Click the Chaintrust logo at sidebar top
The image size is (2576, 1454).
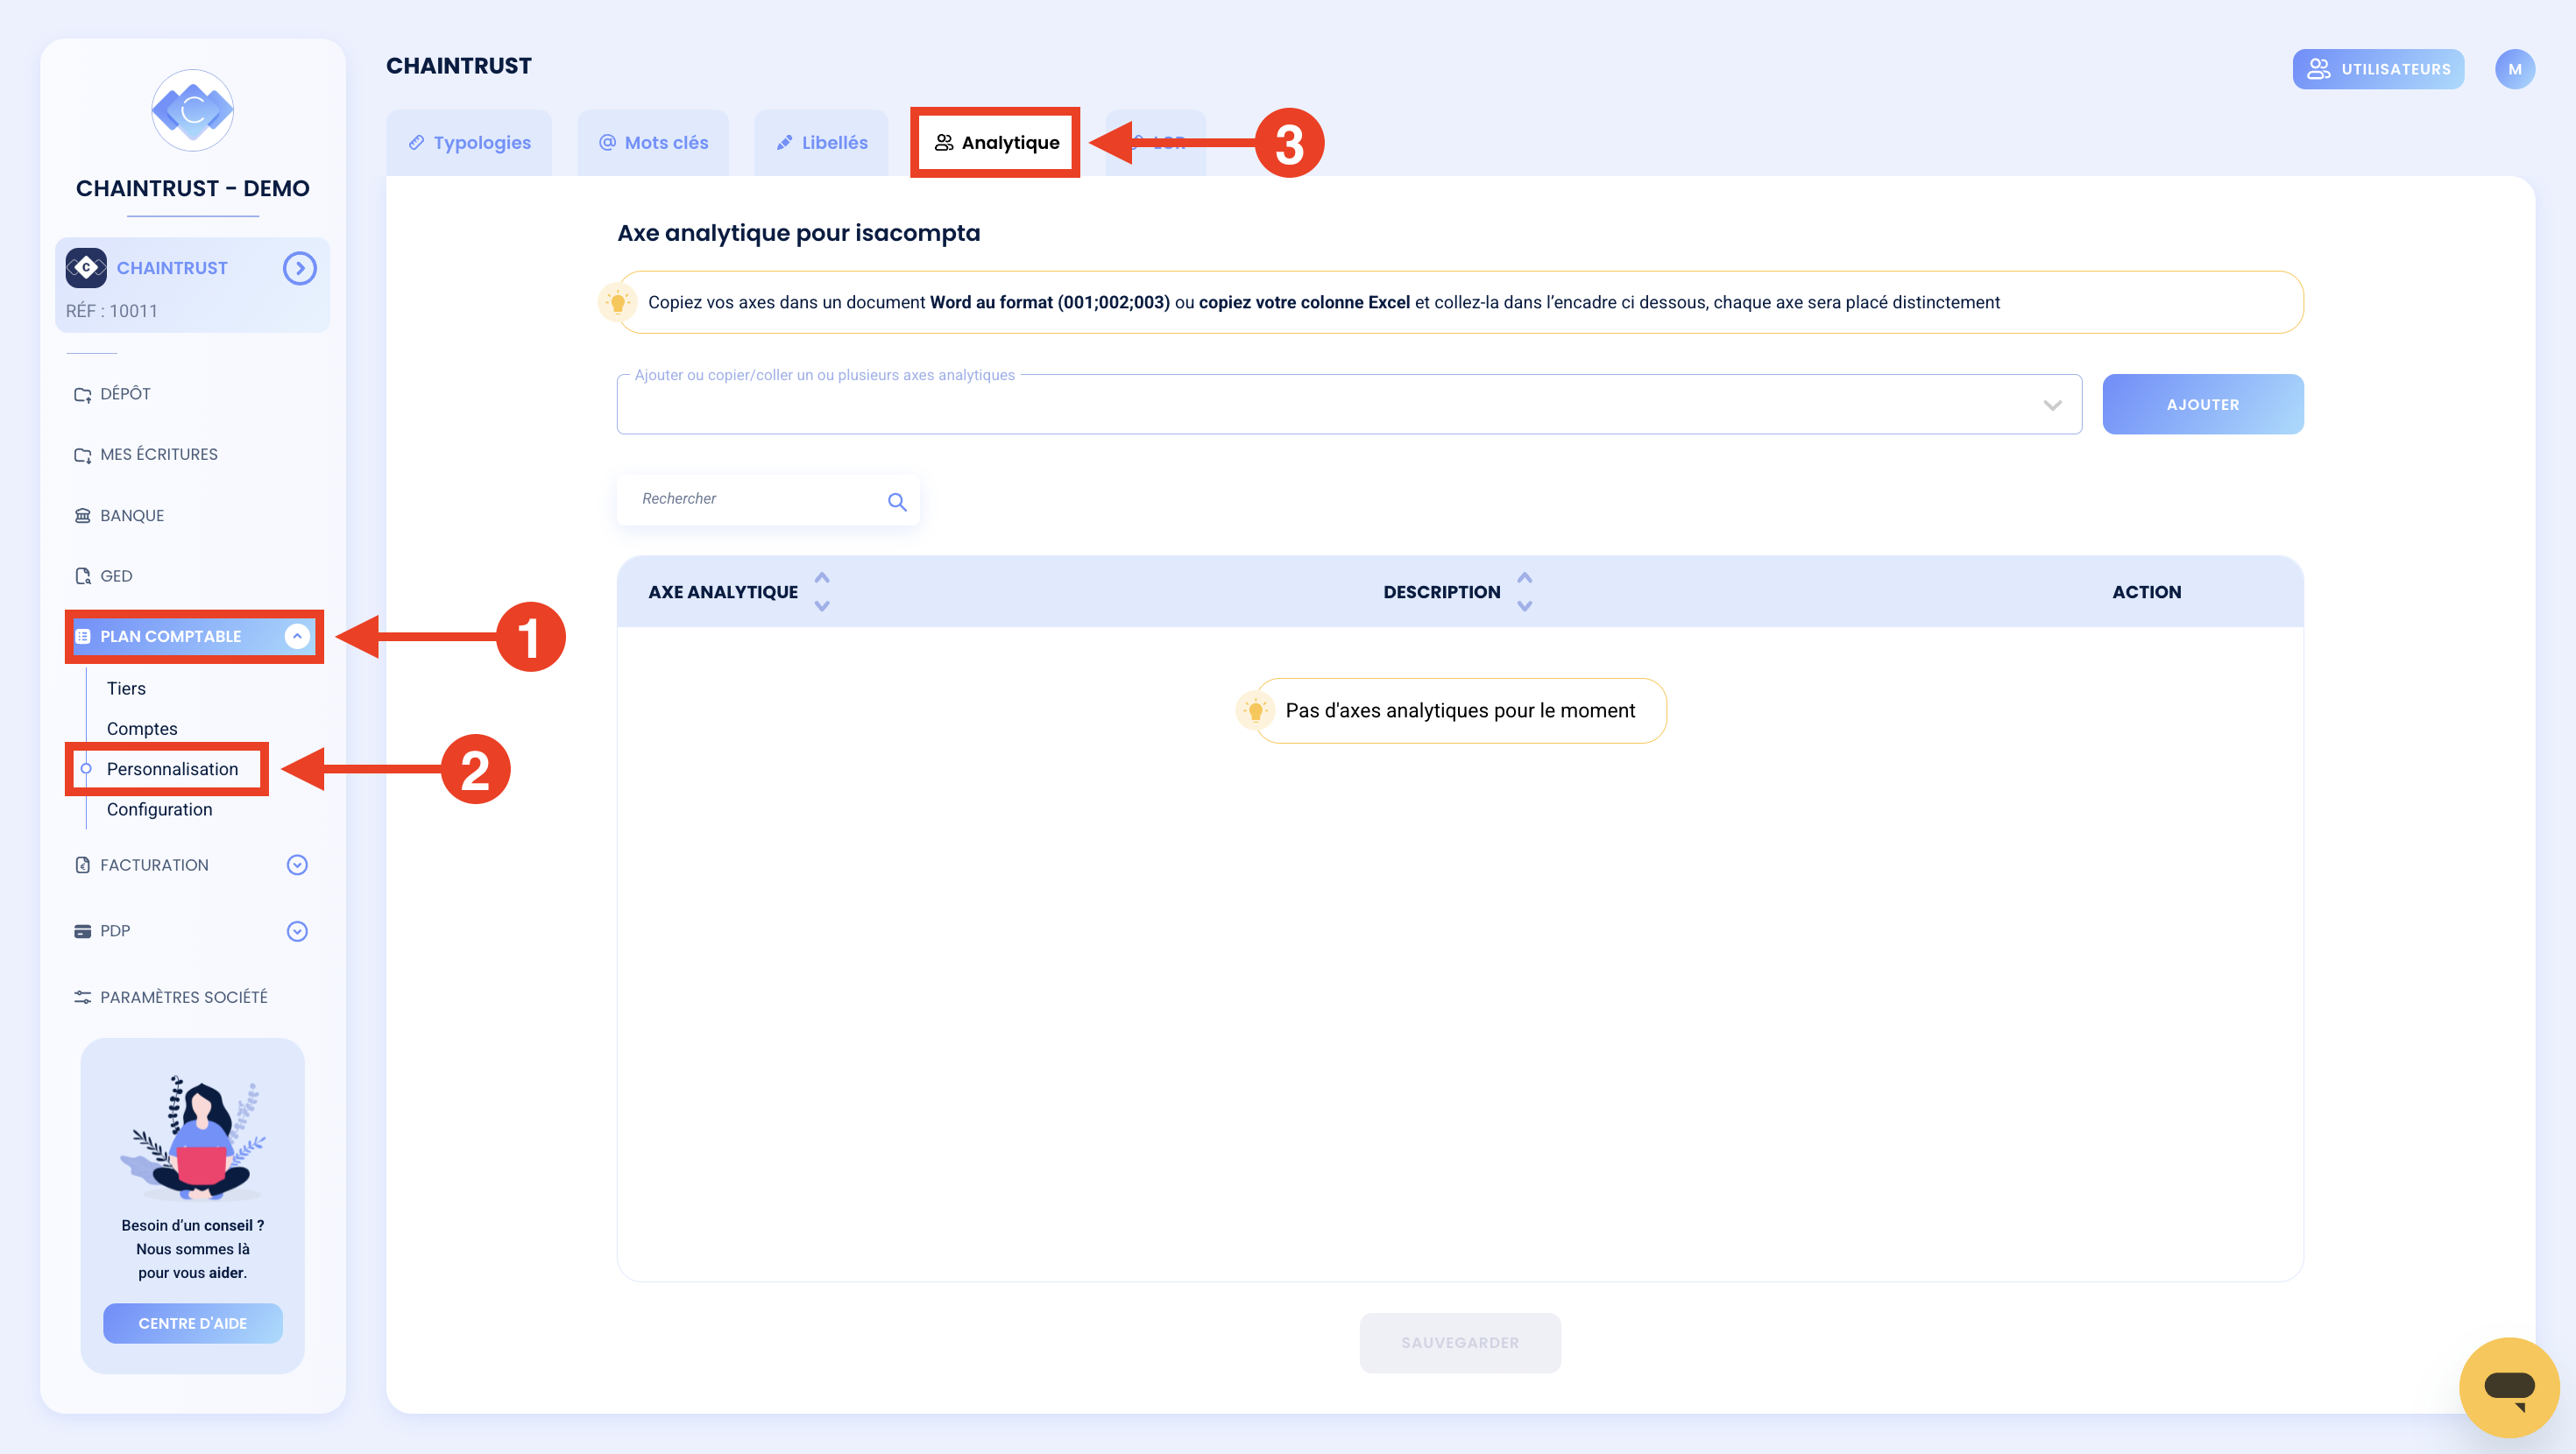click(192, 110)
